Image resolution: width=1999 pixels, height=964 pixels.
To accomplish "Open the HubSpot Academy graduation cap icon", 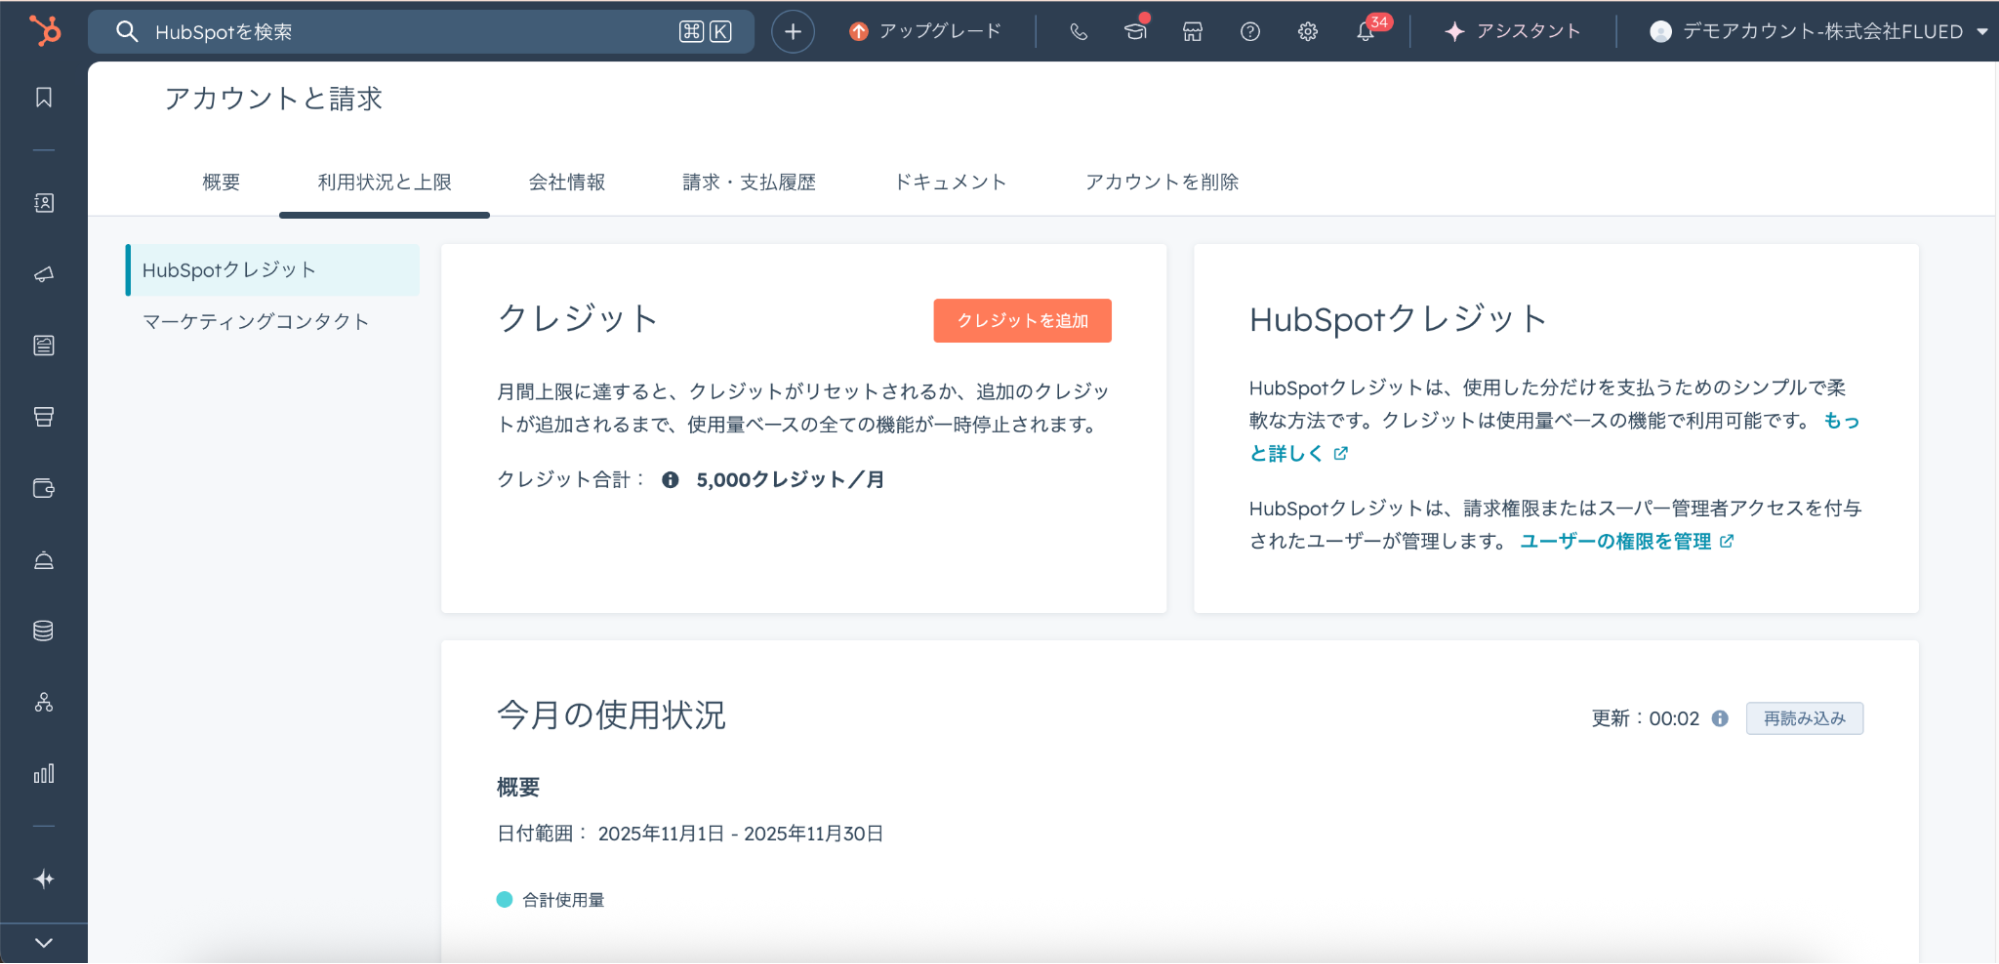I will (1135, 32).
